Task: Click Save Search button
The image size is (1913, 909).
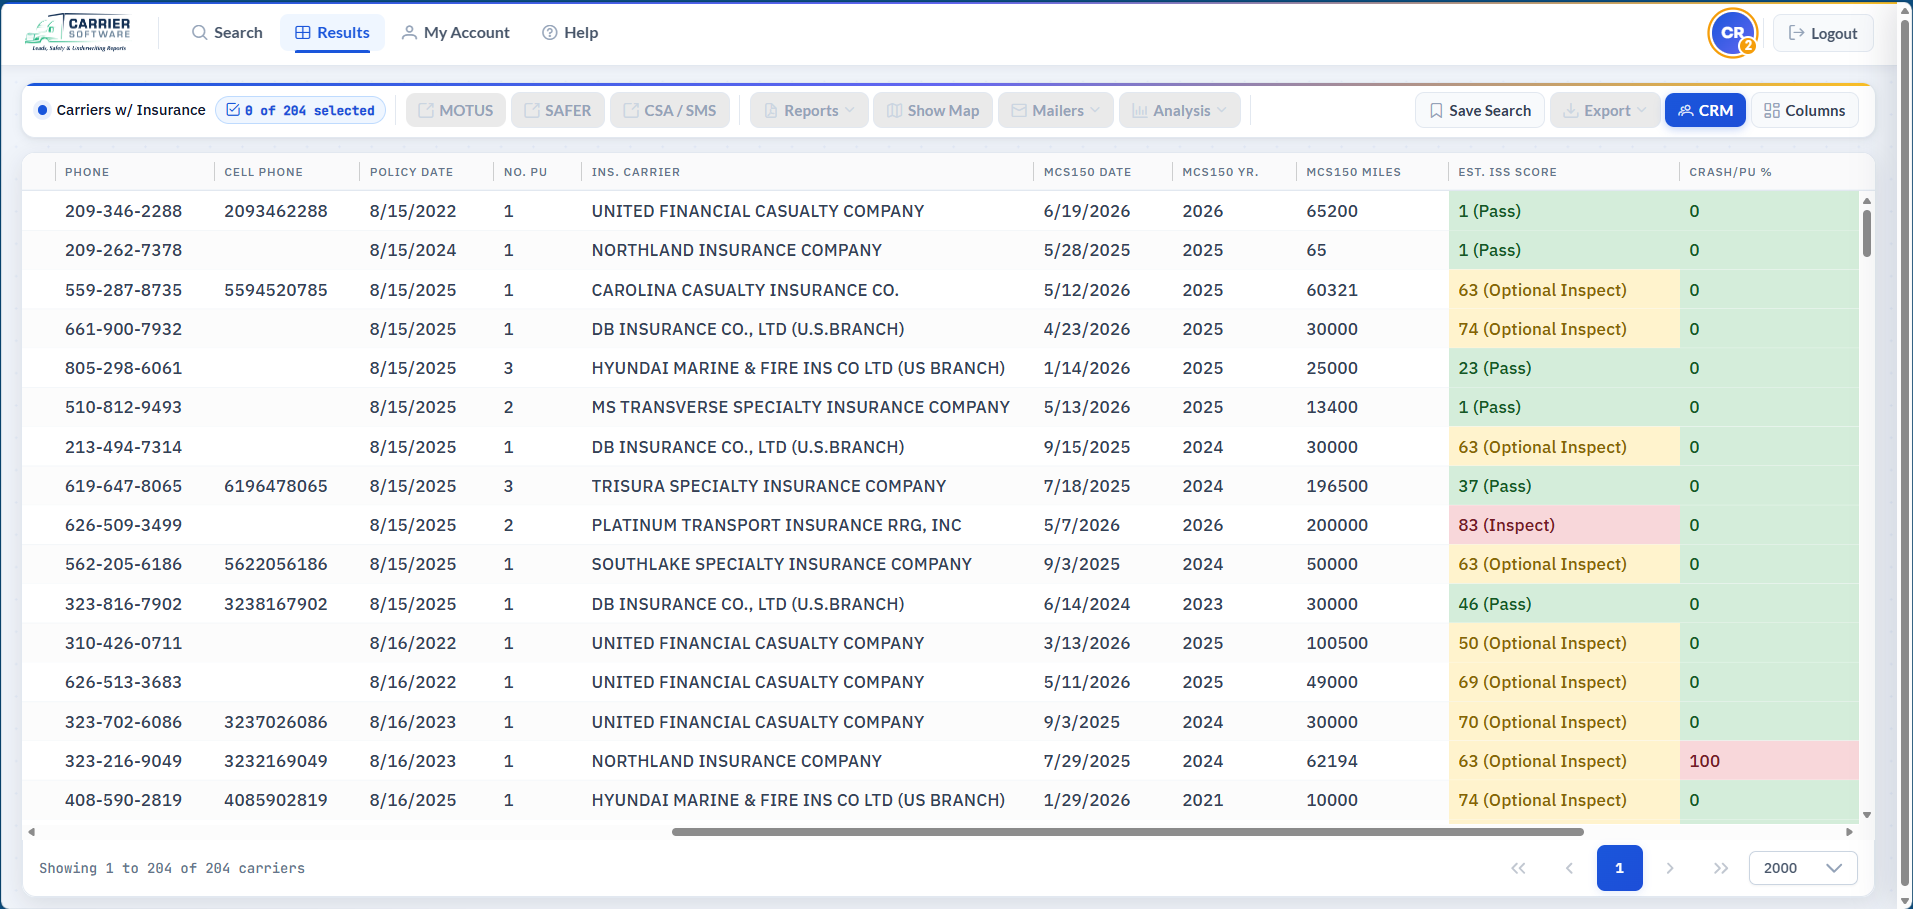Action: (1480, 110)
